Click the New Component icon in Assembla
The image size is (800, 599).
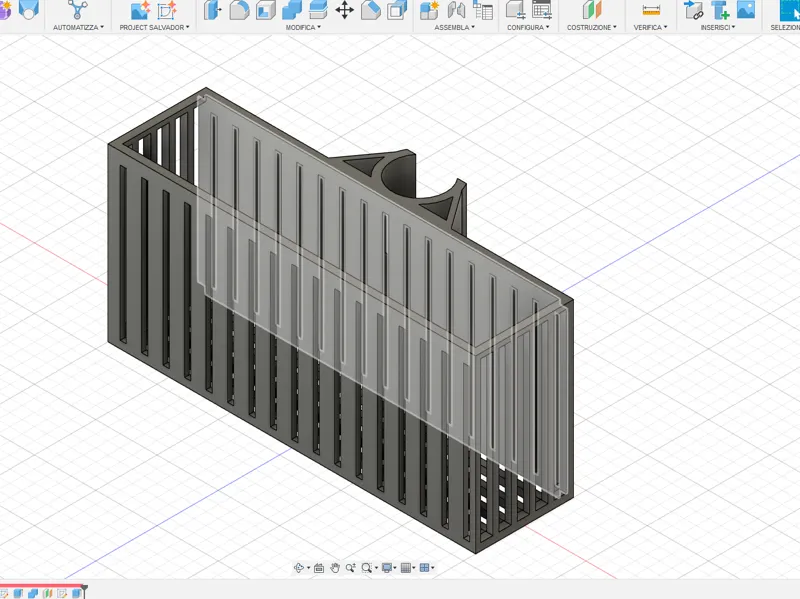[x=429, y=10]
